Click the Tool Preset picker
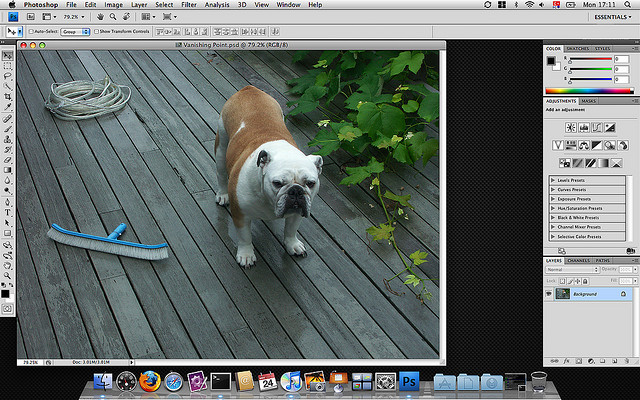 click(x=14, y=31)
